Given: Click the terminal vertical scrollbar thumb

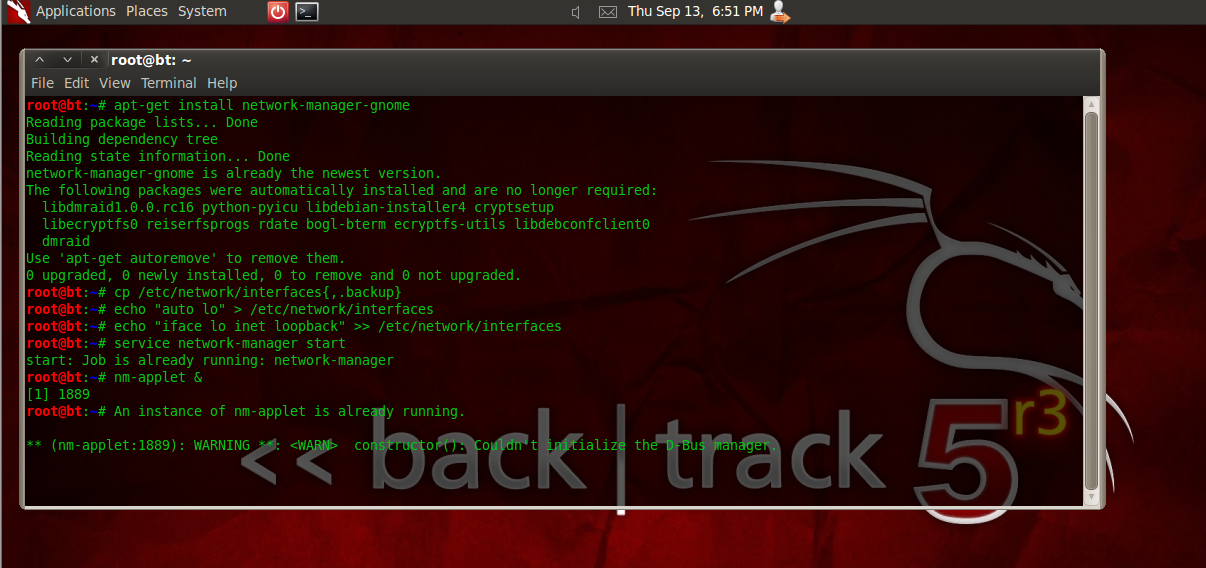Looking at the screenshot, I should pos(1091,299).
